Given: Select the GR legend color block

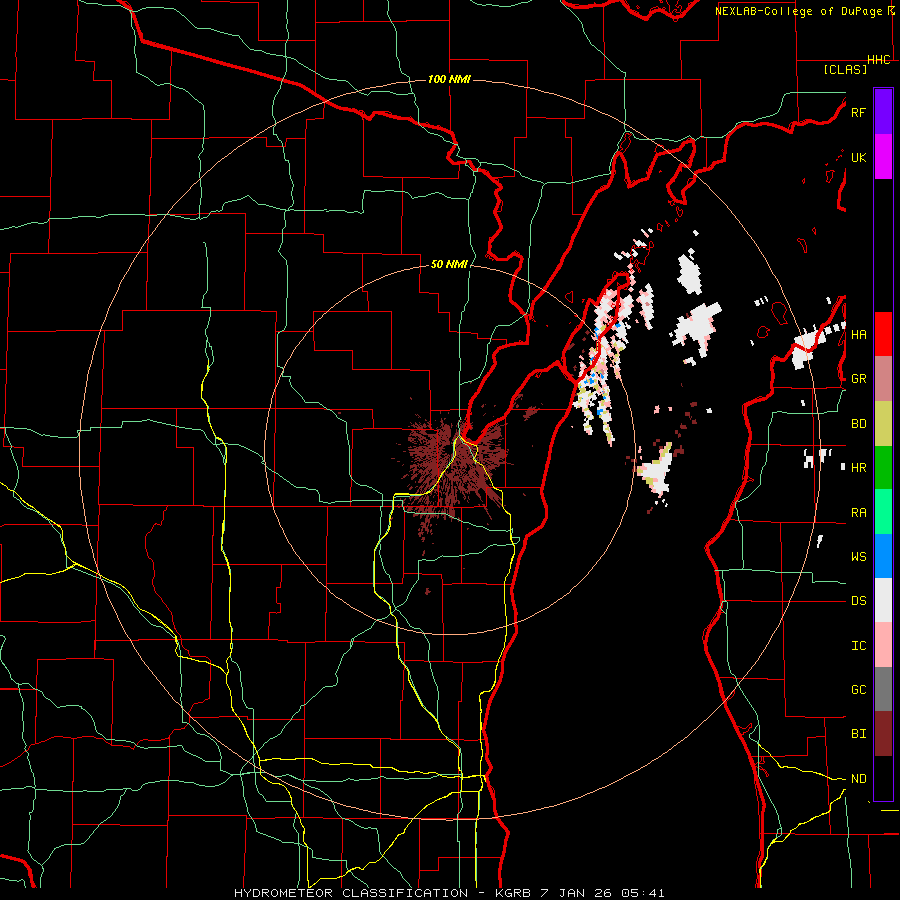Looking at the screenshot, I should (x=883, y=379).
